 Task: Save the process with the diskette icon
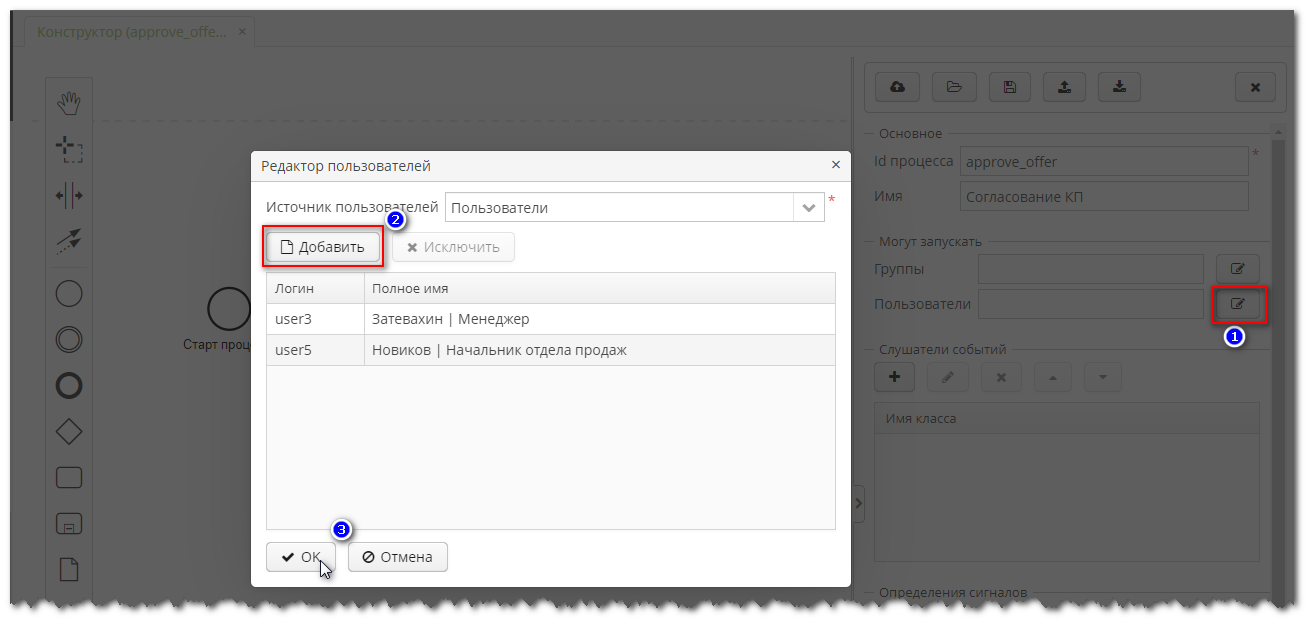click(x=1009, y=86)
